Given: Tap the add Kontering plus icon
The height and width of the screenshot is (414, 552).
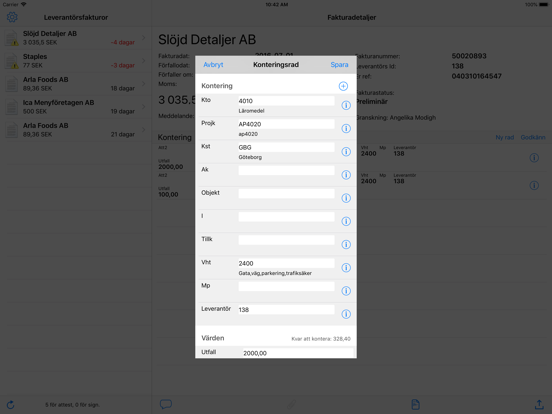Looking at the screenshot, I should pos(343,86).
